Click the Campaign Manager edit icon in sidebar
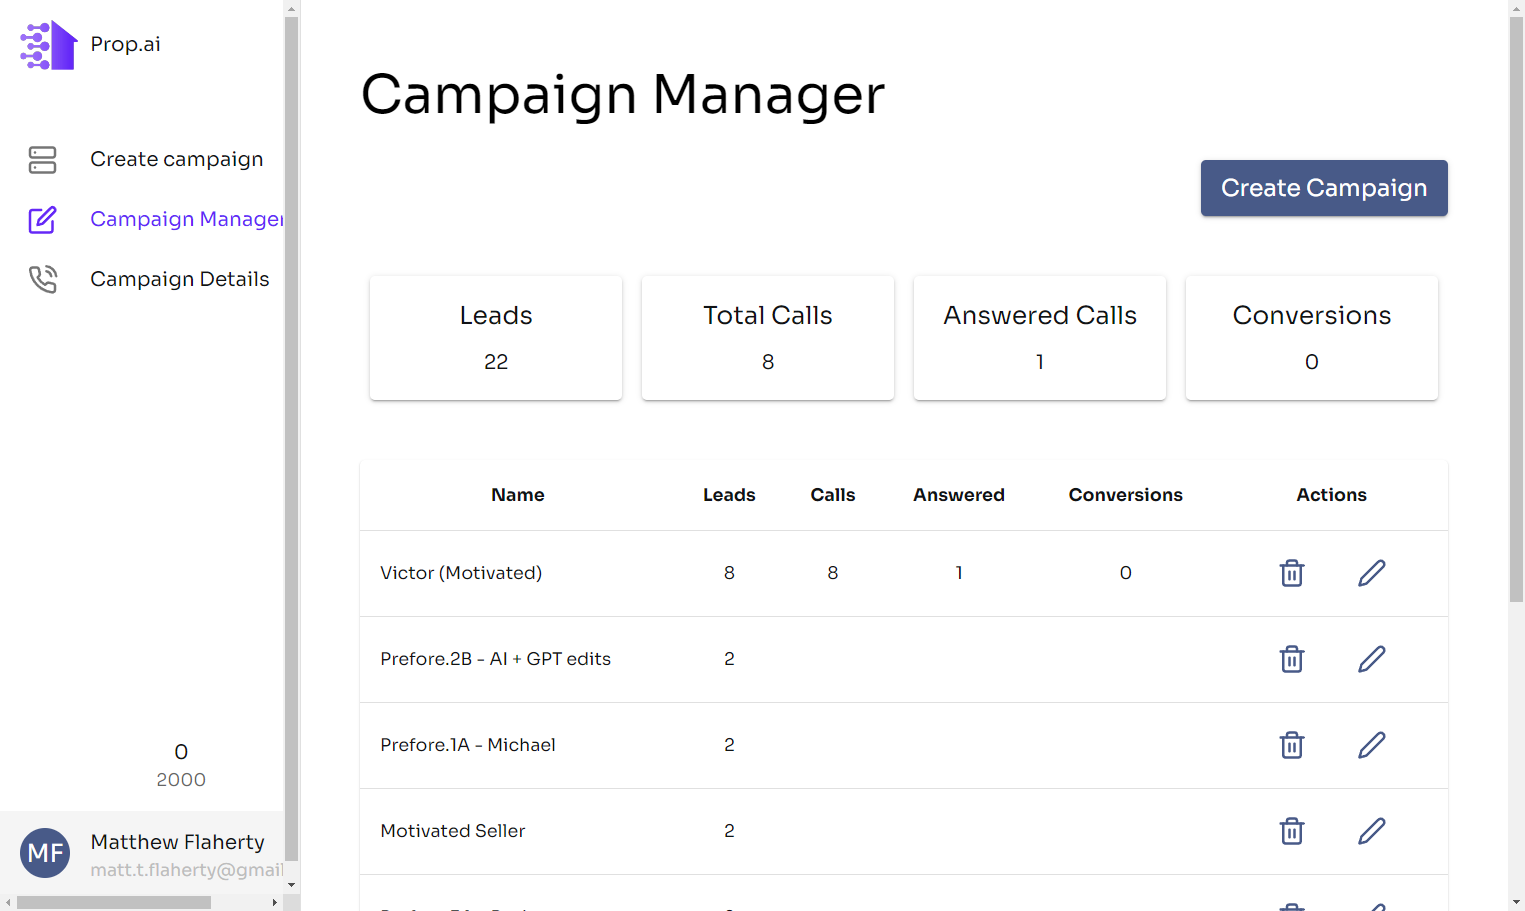This screenshot has width=1525, height=911. (x=43, y=220)
